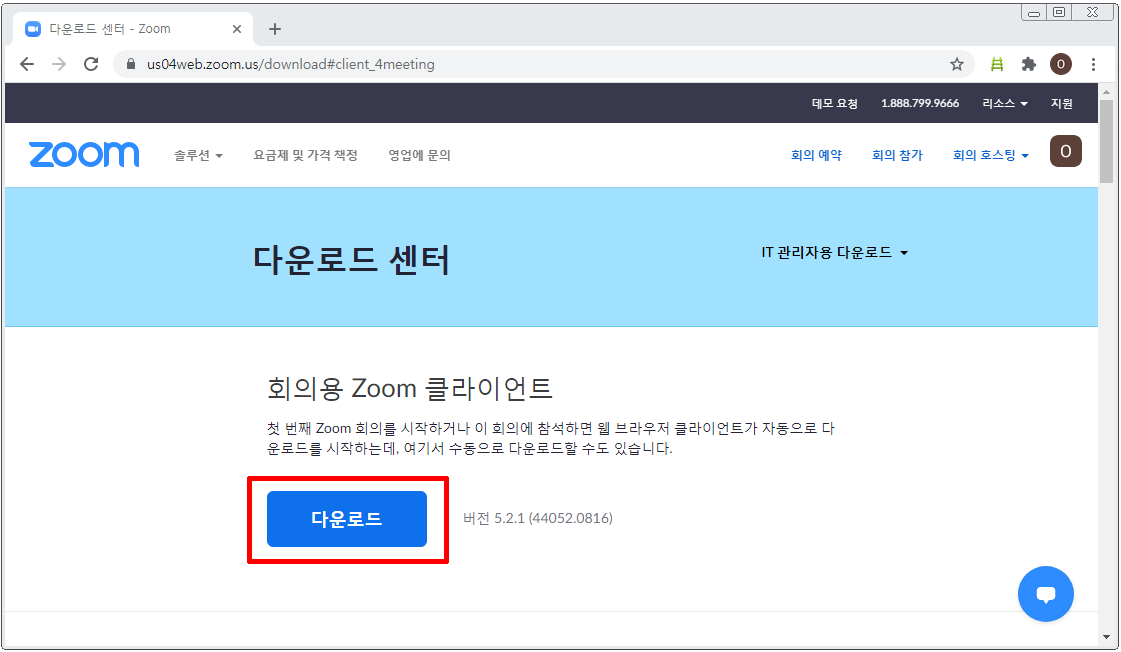The width and height of the screenshot is (1121, 652).
Task: Click 회의 참가 link
Action: [897, 155]
